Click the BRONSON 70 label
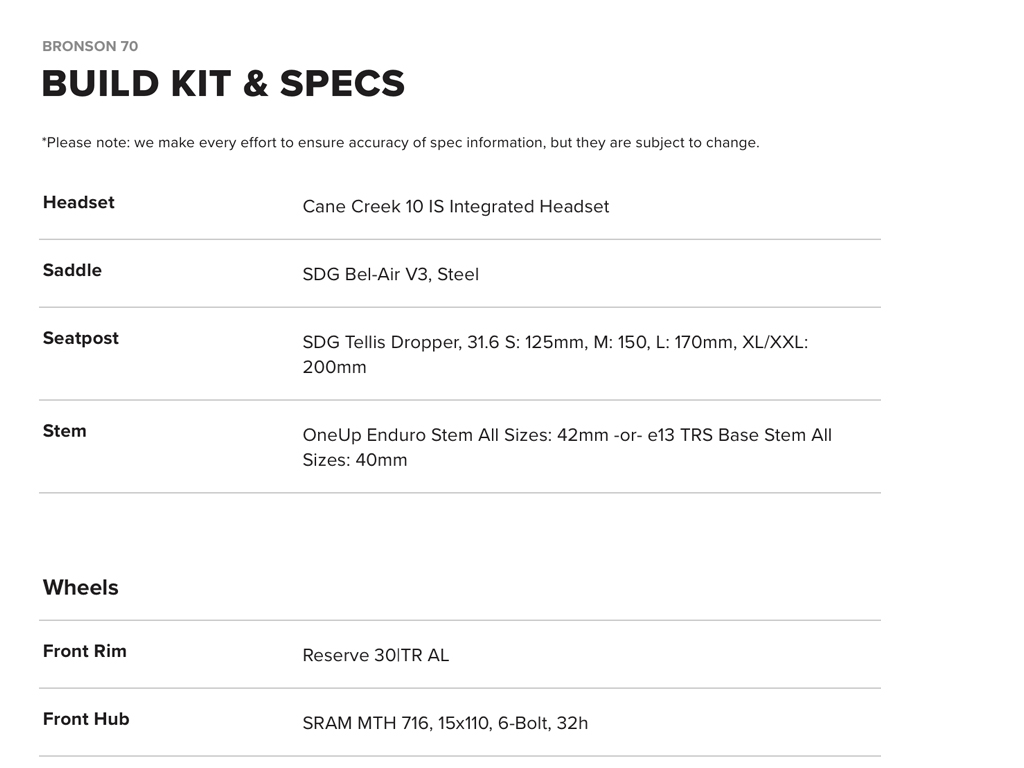 pyautogui.click(x=90, y=46)
